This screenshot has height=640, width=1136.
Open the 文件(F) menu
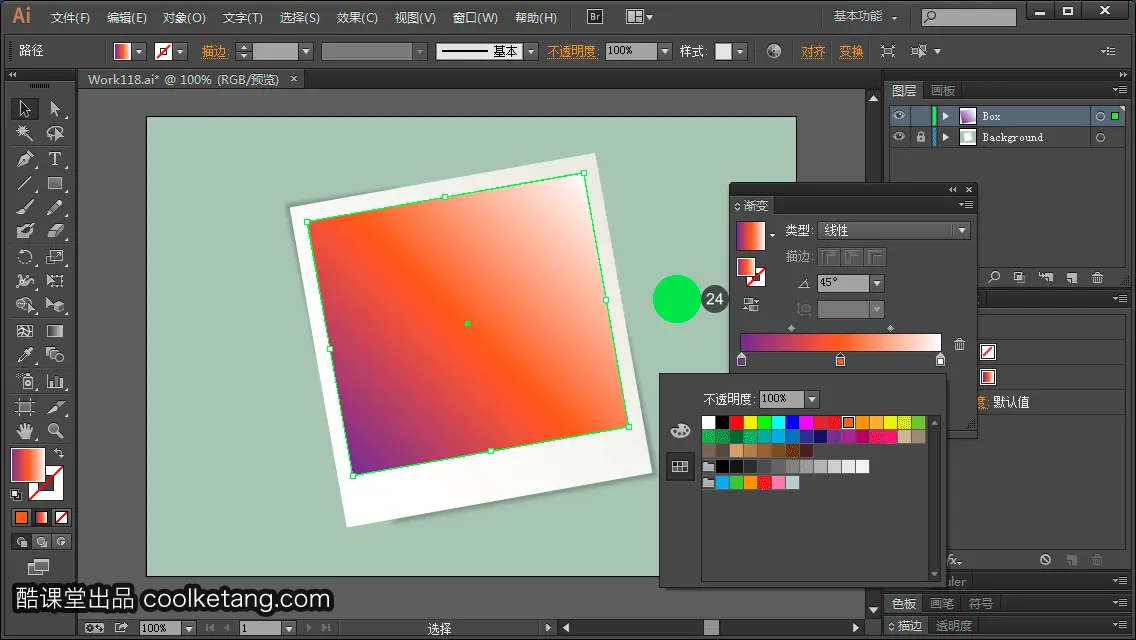click(70, 17)
